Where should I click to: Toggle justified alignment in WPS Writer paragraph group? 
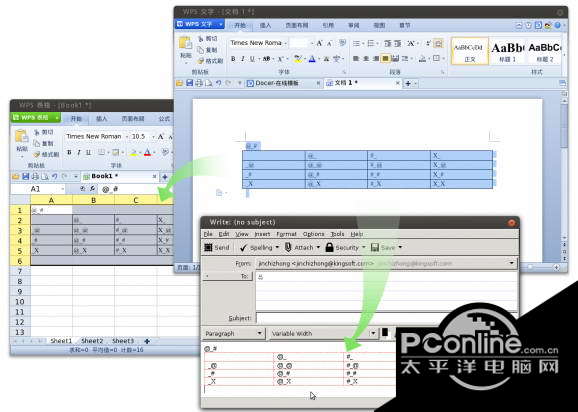click(x=385, y=58)
